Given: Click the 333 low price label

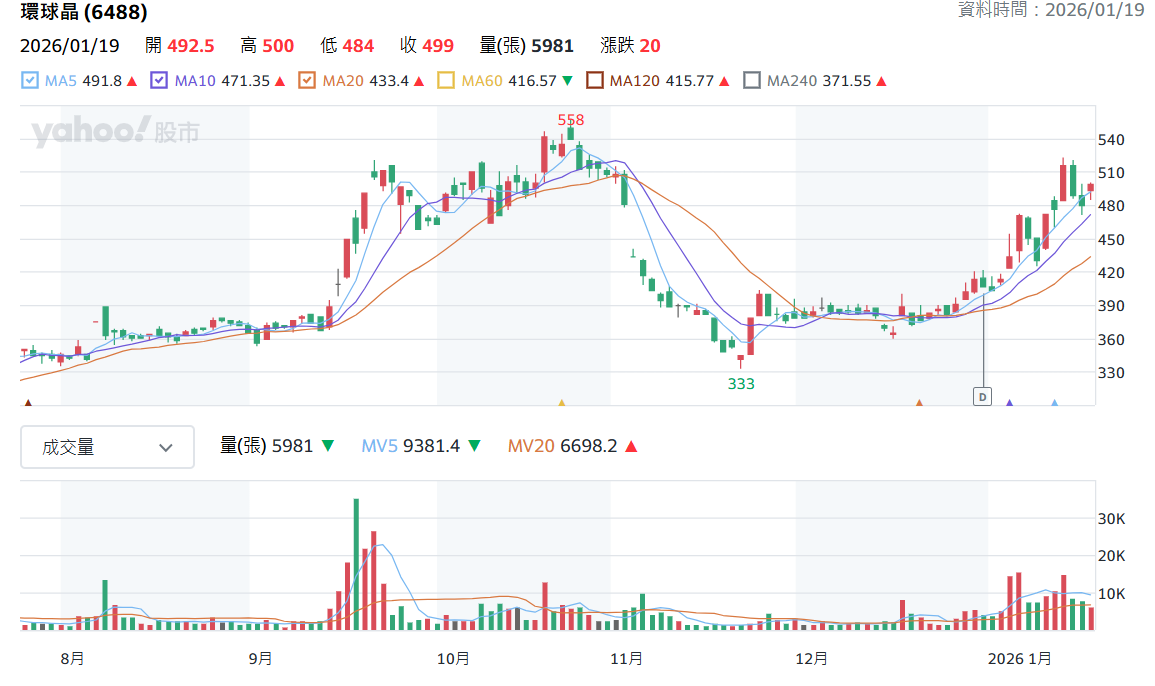Looking at the screenshot, I should click(741, 383).
